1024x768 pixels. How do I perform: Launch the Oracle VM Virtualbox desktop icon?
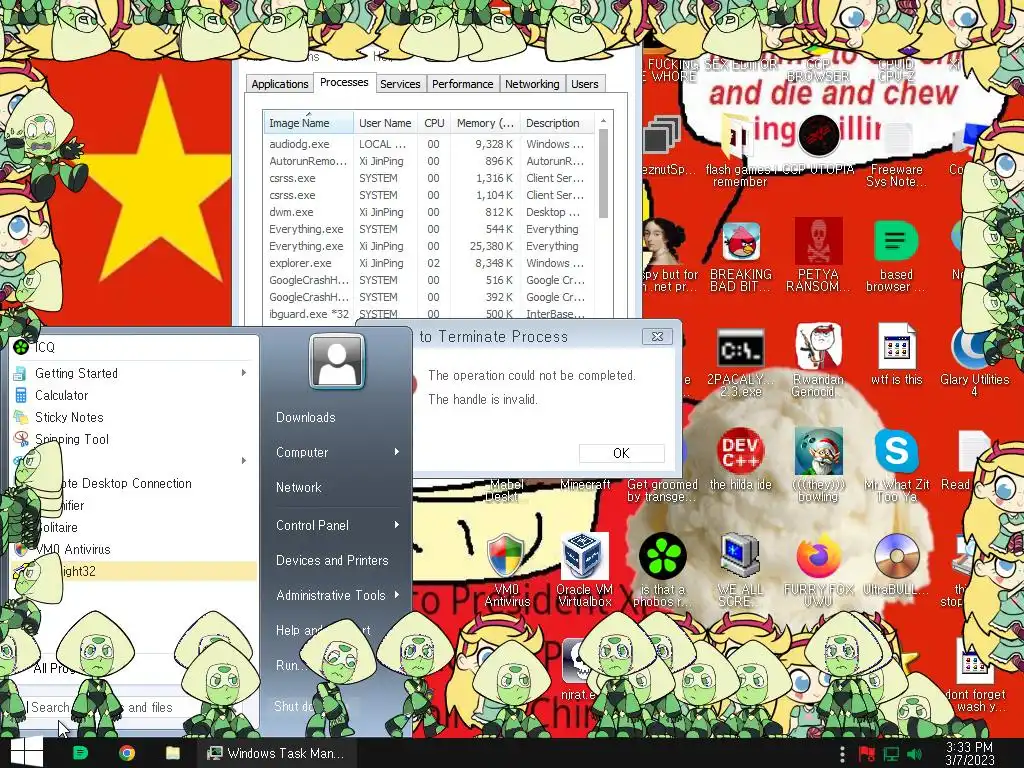click(x=584, y=556)
